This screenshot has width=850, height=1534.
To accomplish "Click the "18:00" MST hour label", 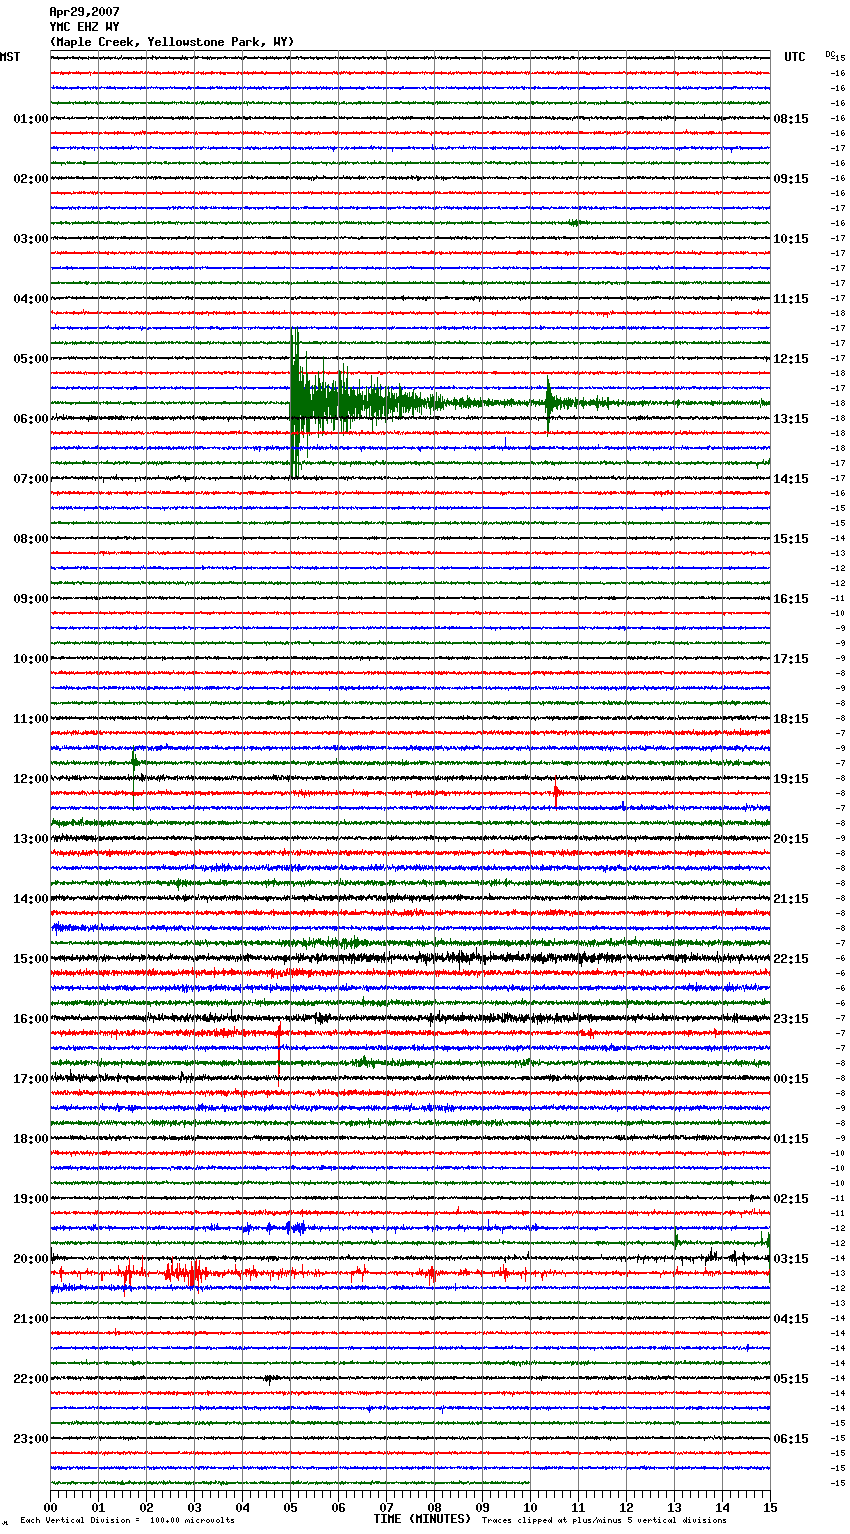I will [x=31, y=1139].
